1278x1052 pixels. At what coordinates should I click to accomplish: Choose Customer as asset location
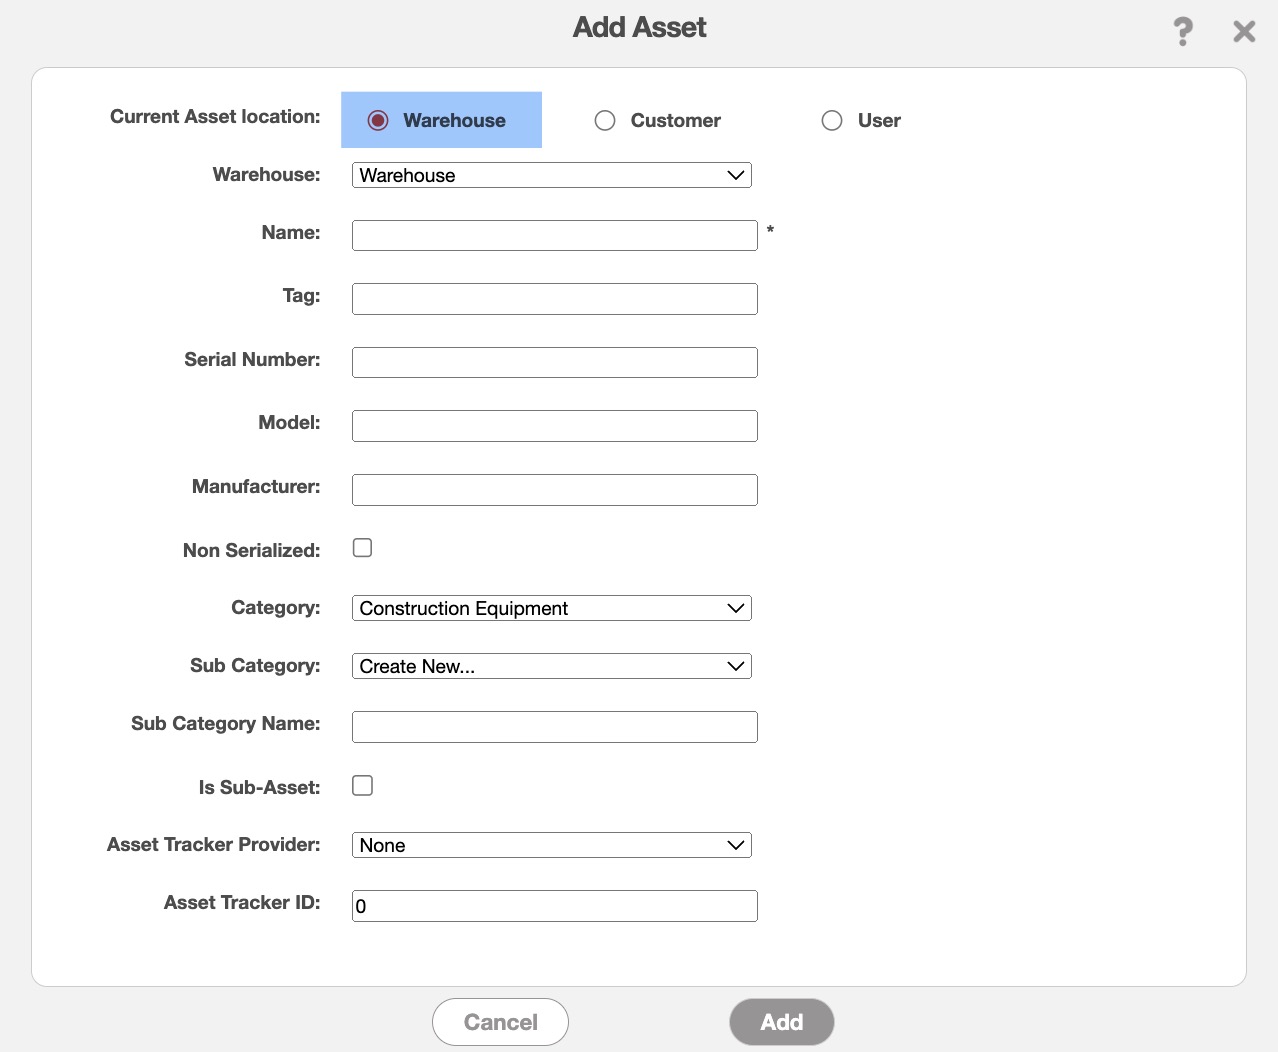(605, 120)
